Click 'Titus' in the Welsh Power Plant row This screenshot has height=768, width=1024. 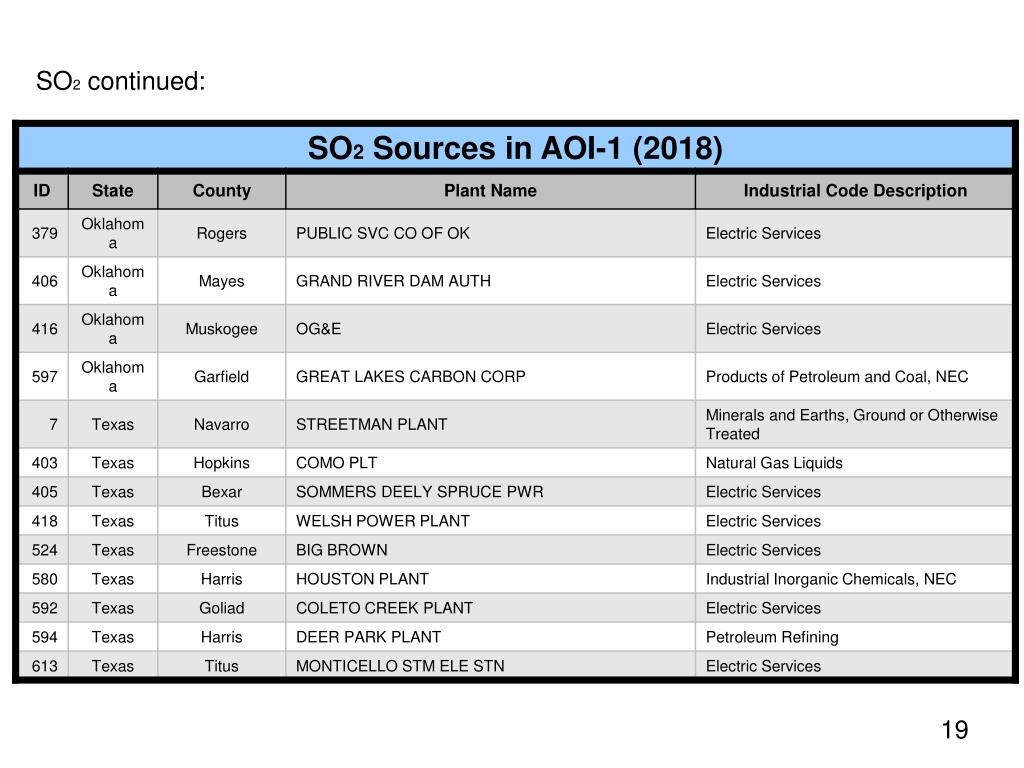point(221,521)
